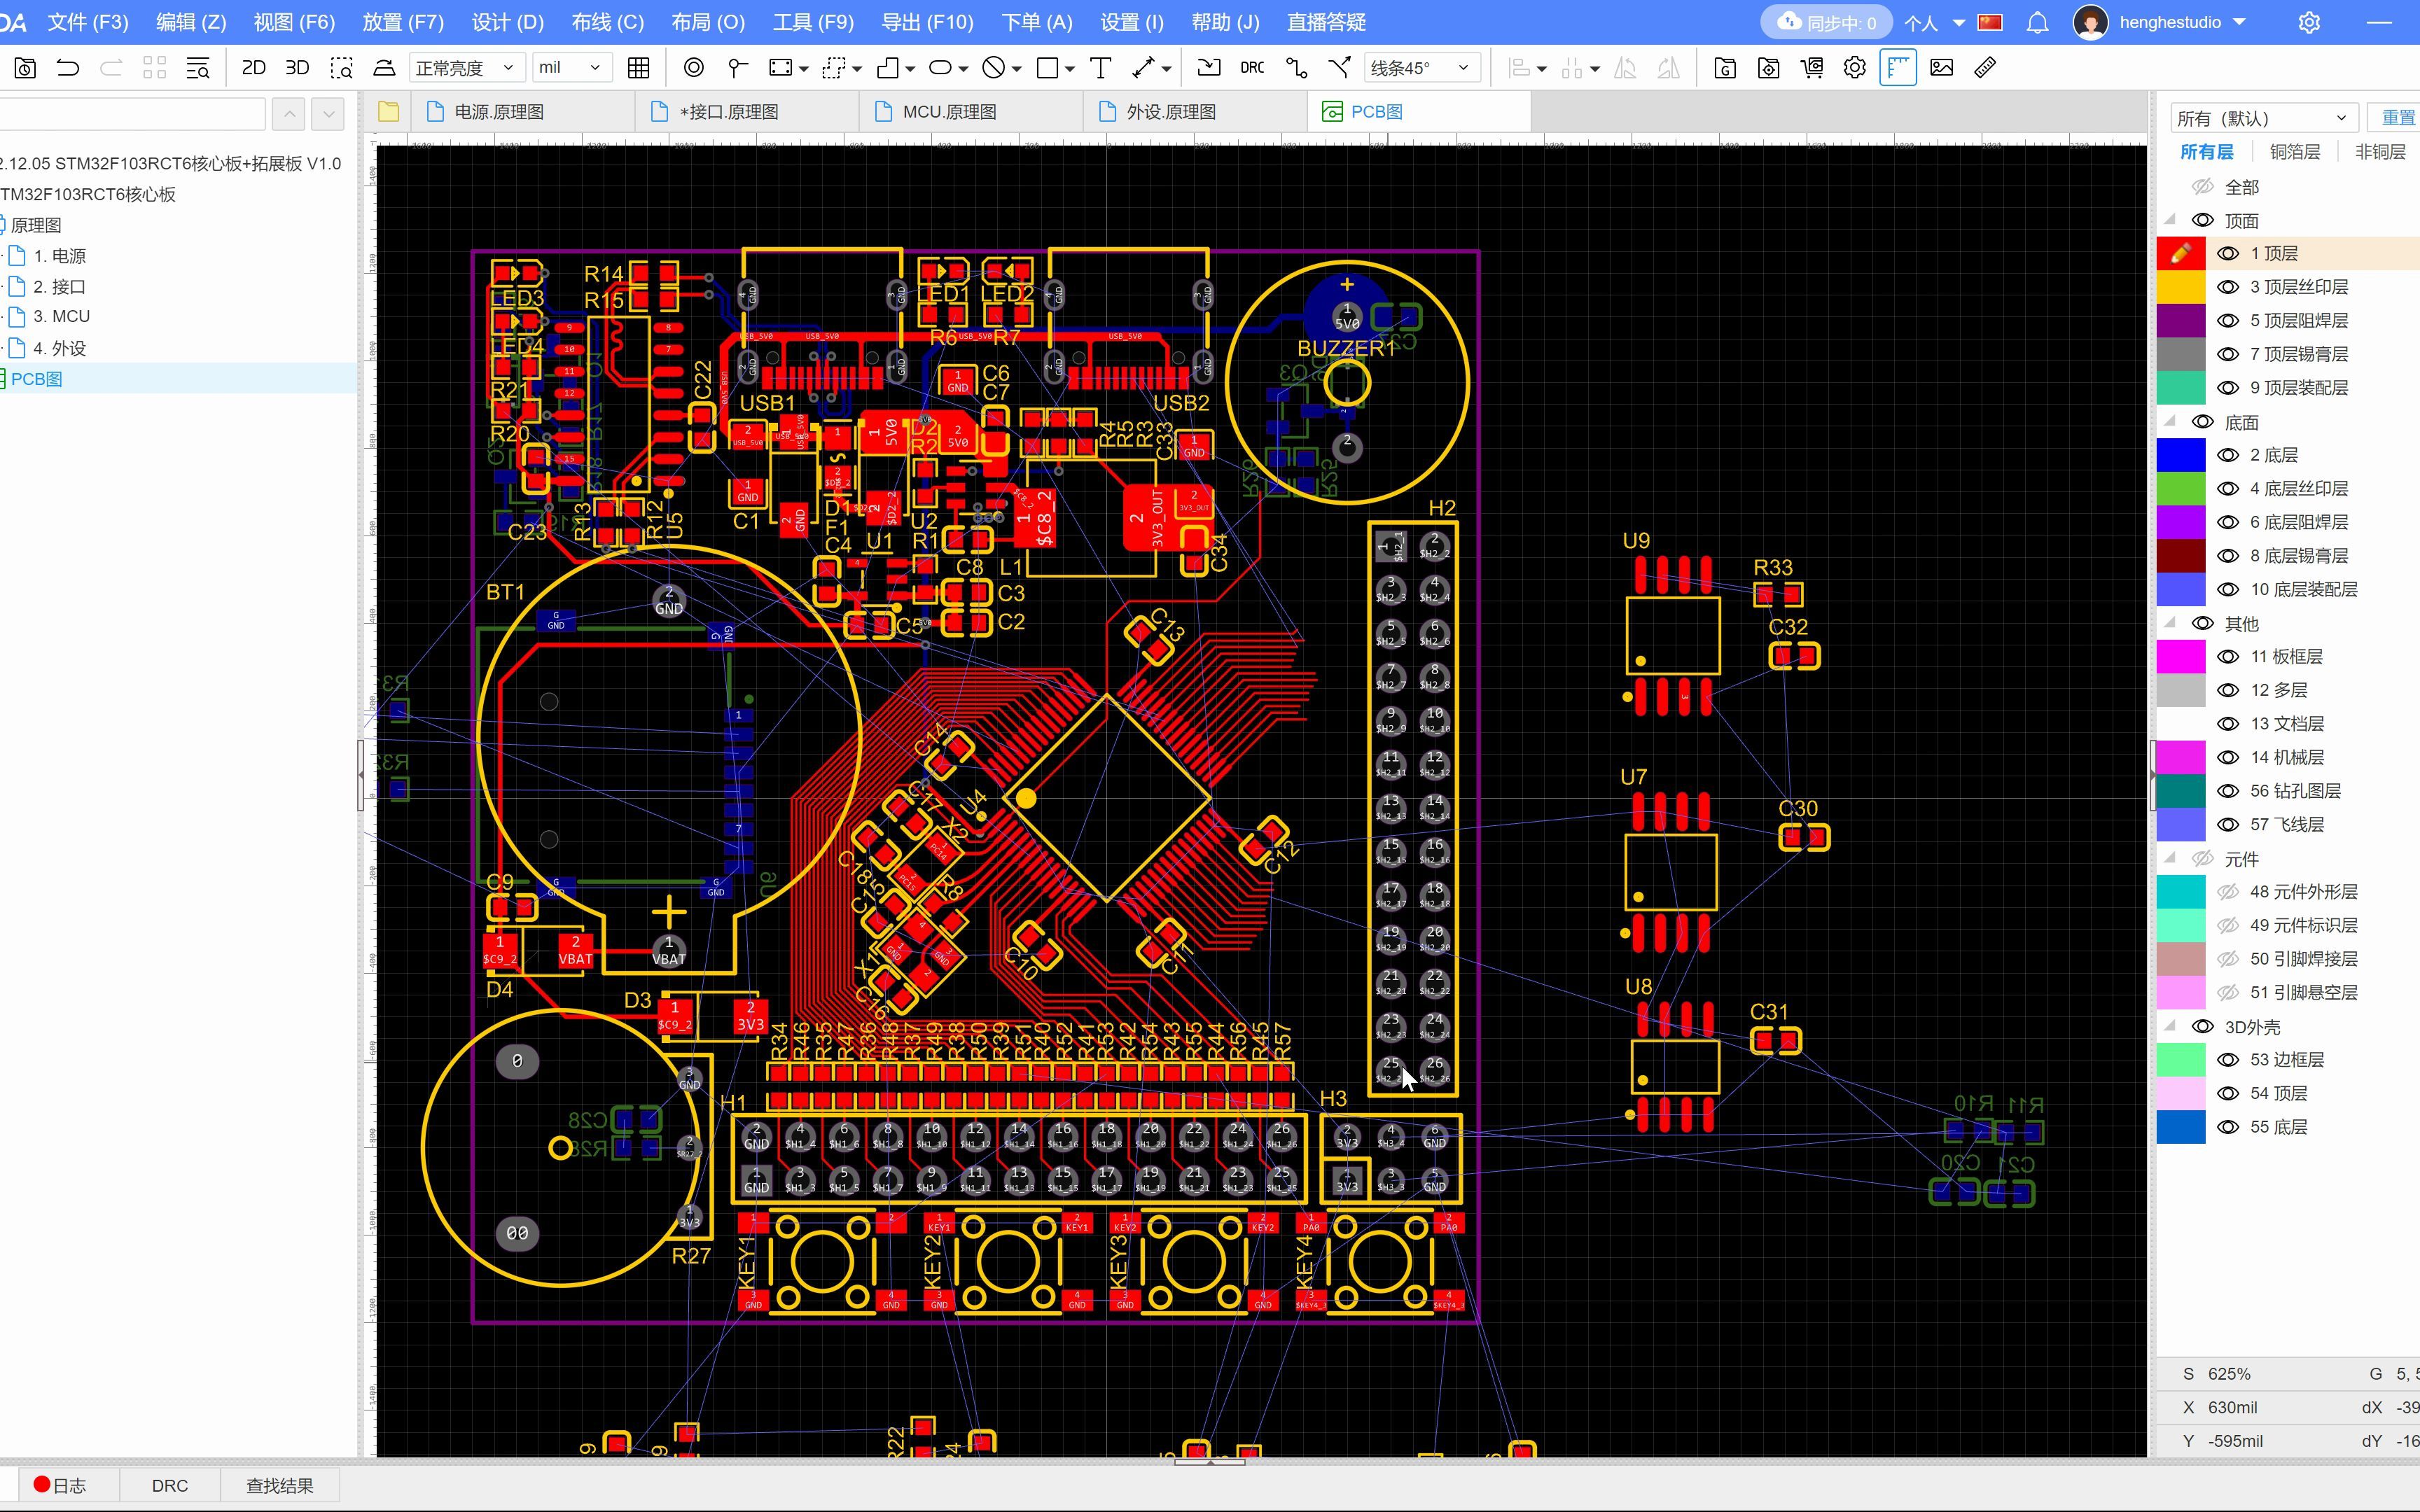
Task: Open the mil unit dropdown
Action: (570, 67)
